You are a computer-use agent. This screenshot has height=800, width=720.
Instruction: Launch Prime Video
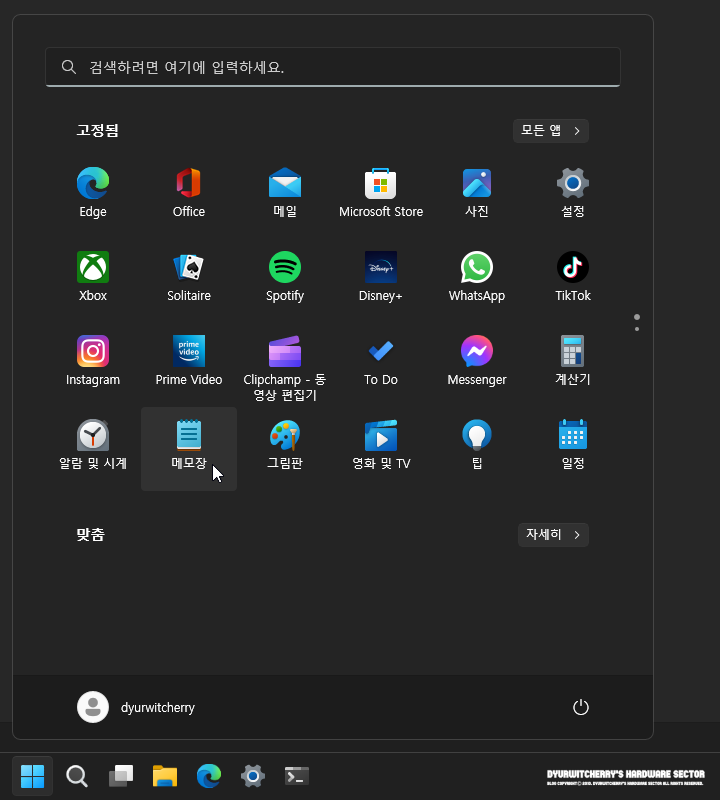pos(189,361)
